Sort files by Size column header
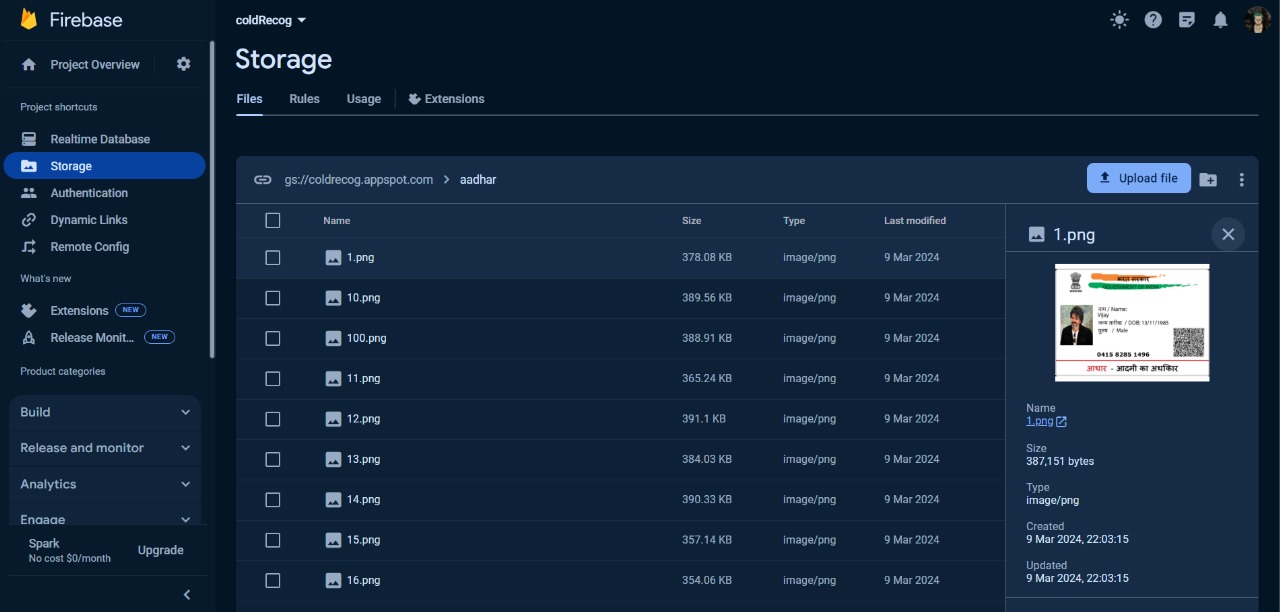The width and height of the screenshot is (1280, 612). coord(692,221)
